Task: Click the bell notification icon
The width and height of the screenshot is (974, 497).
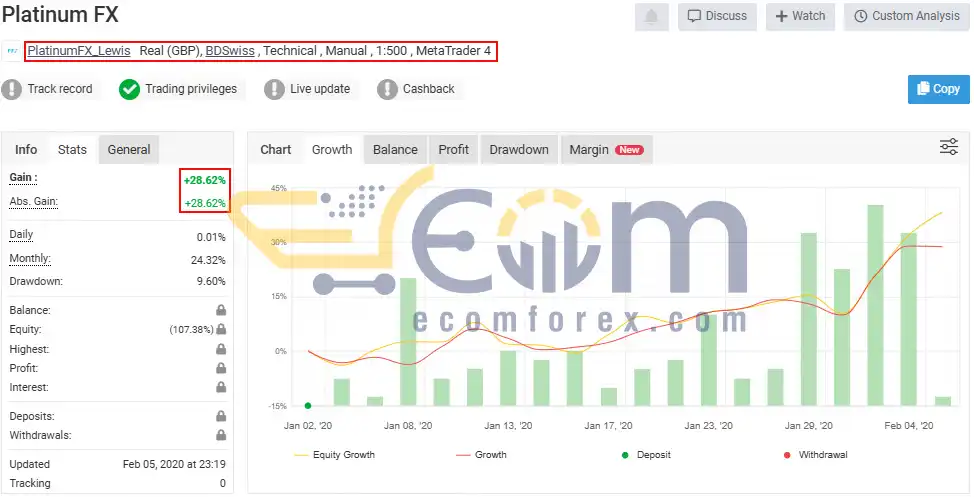Action: [651, 17]
